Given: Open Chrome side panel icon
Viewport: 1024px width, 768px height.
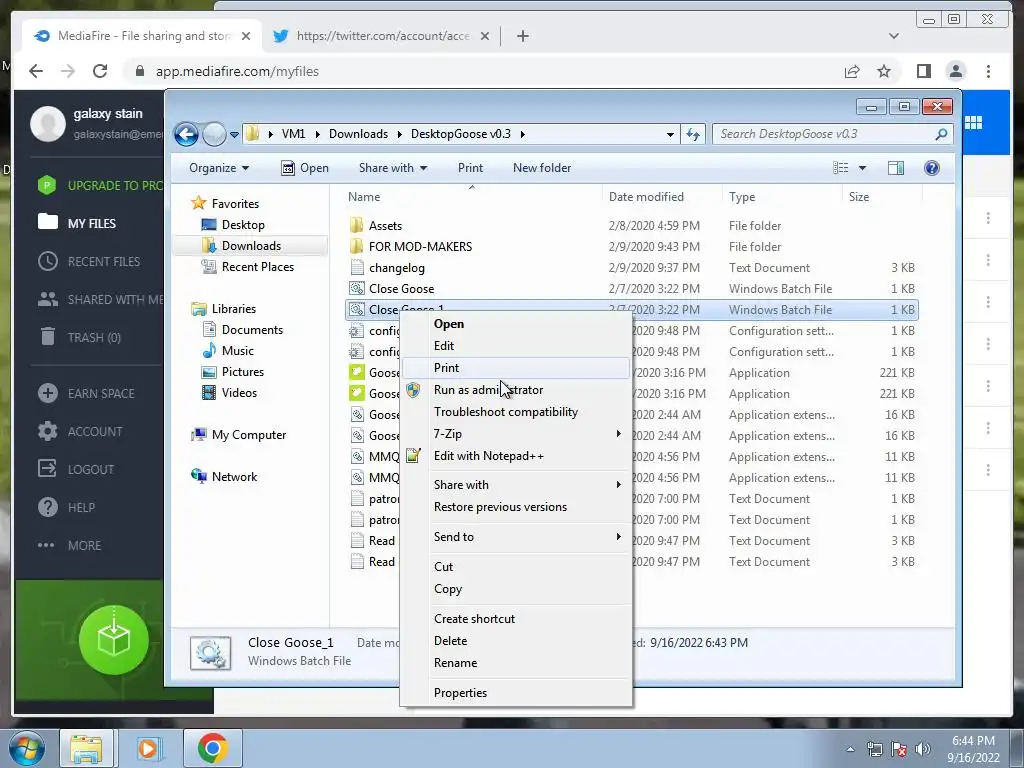Looking at the screenshot, I should tap(923, 71).
